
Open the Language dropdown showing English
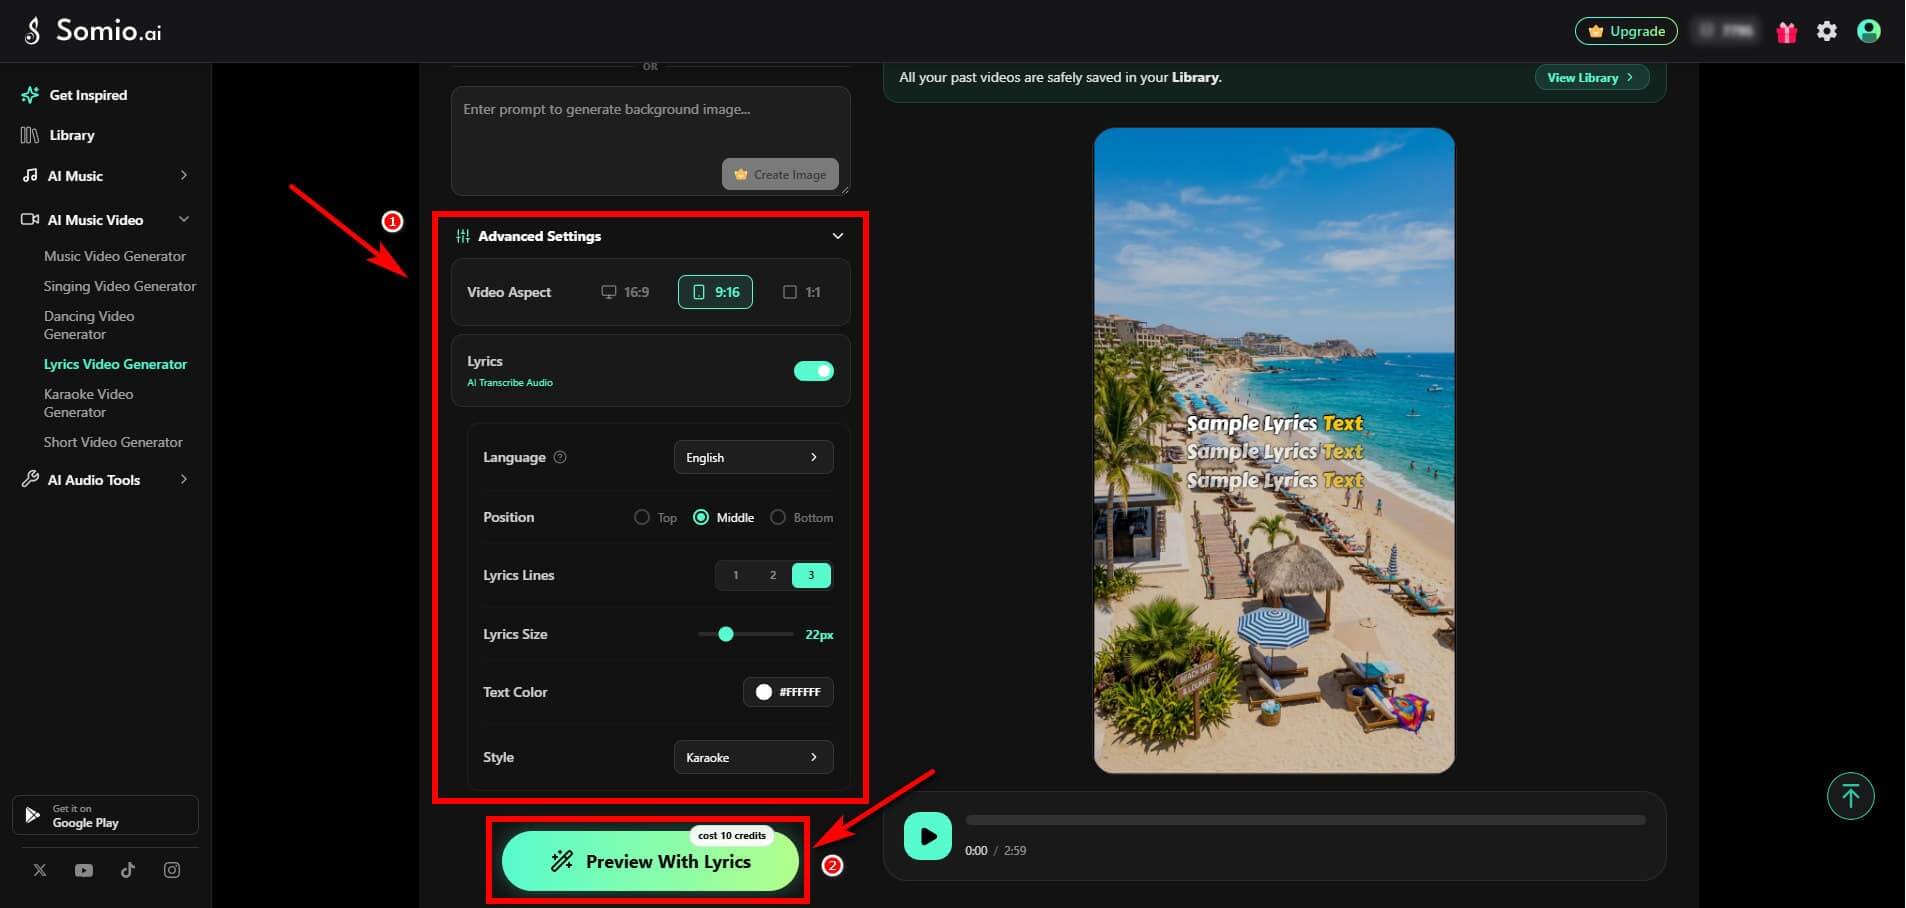coord(753,457)
